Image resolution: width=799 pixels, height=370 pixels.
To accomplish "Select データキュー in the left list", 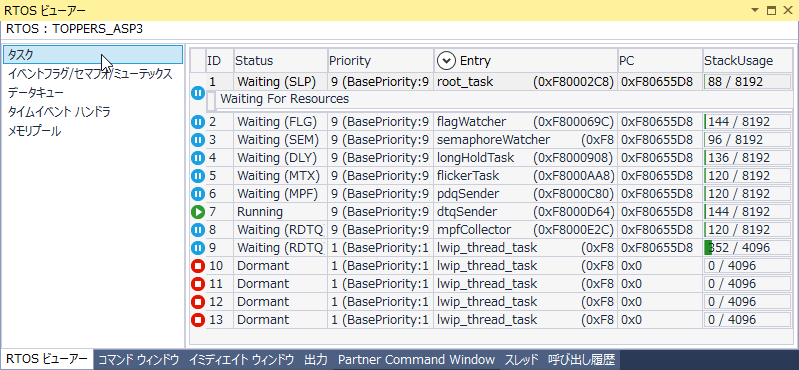I will point(36,93).
